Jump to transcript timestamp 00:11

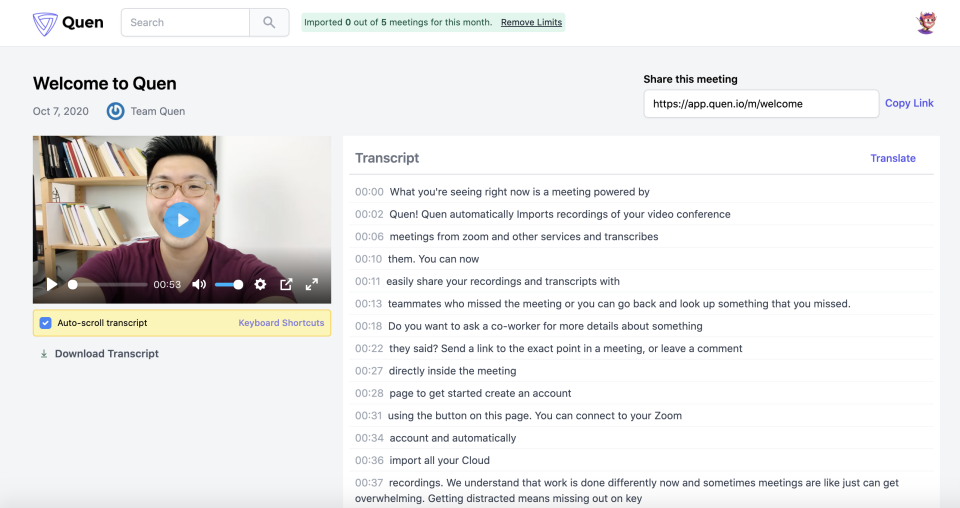(367, 282)
